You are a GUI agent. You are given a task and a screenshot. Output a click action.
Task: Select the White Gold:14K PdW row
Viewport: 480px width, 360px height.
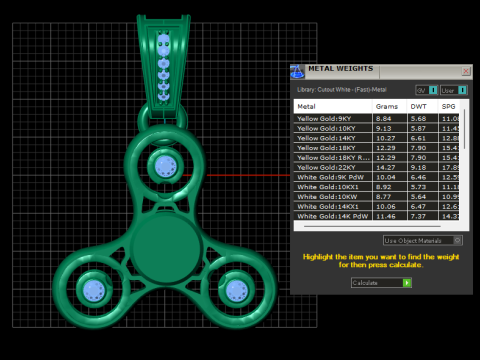[376, 216]
